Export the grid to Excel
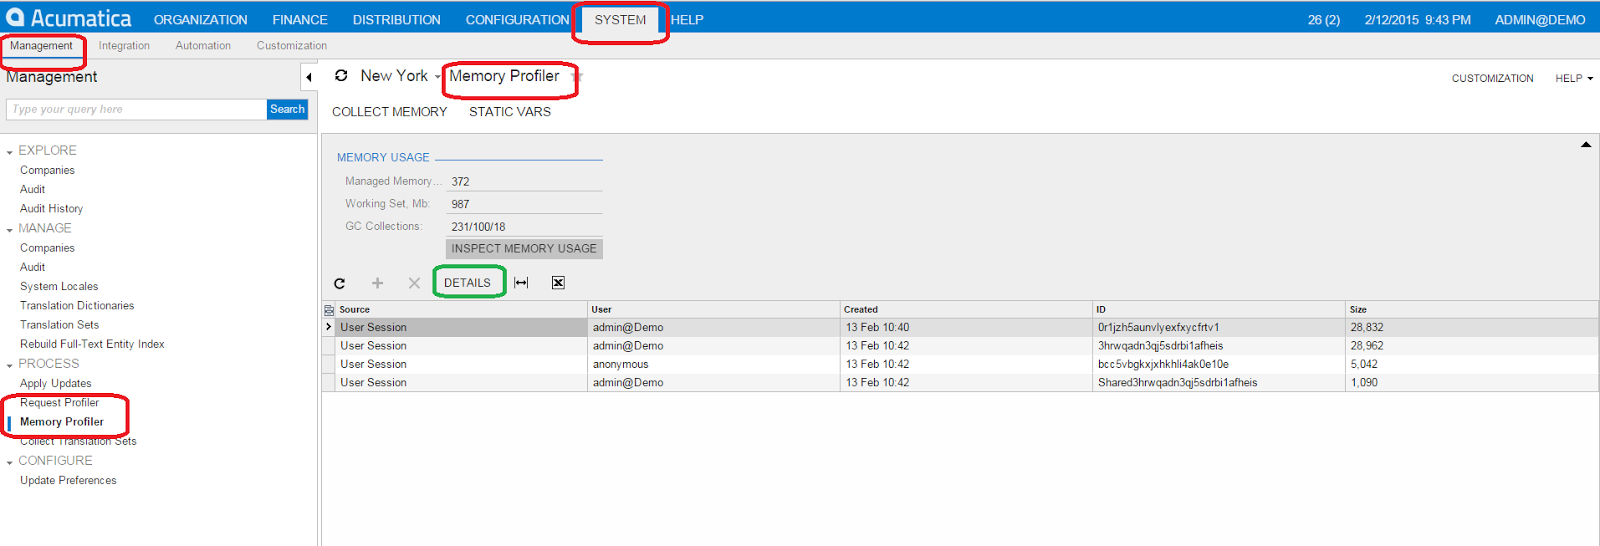The width and height of the screenshot is (1600, 546). pos(558,283)
